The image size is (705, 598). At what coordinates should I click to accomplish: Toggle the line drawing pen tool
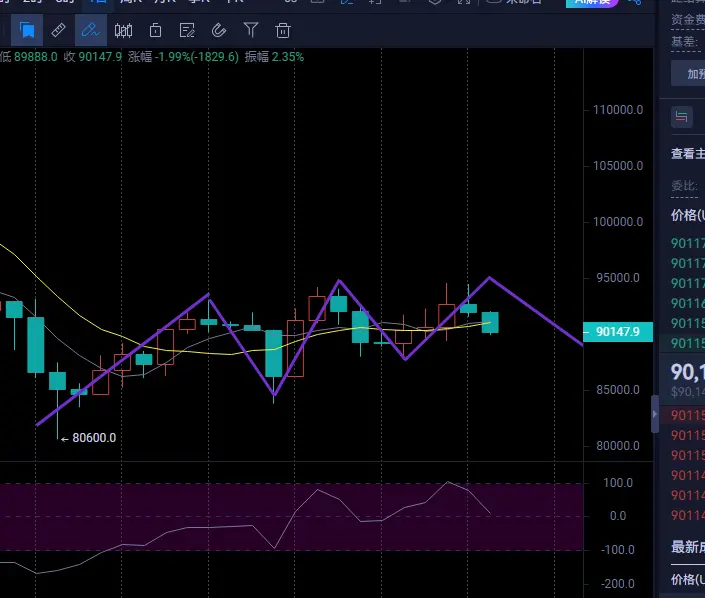pyautogui.click(x=91, y=30)
